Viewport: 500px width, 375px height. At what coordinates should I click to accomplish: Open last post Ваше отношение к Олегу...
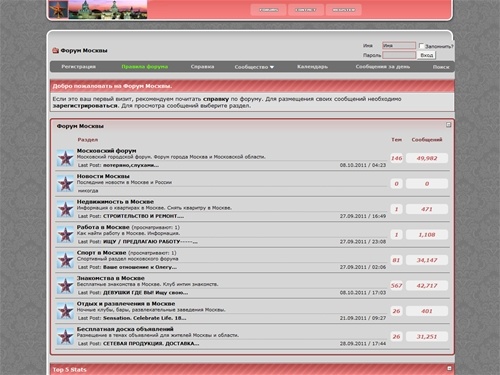(x=140, y=267)
